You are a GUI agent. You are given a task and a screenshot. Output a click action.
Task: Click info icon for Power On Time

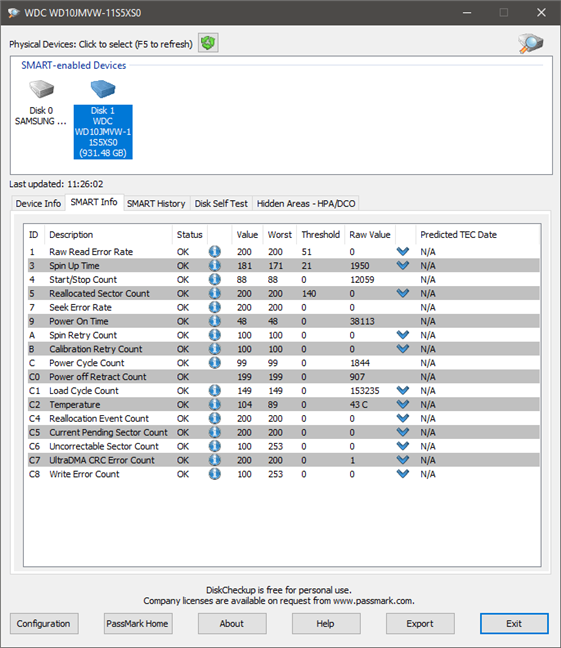215,321
